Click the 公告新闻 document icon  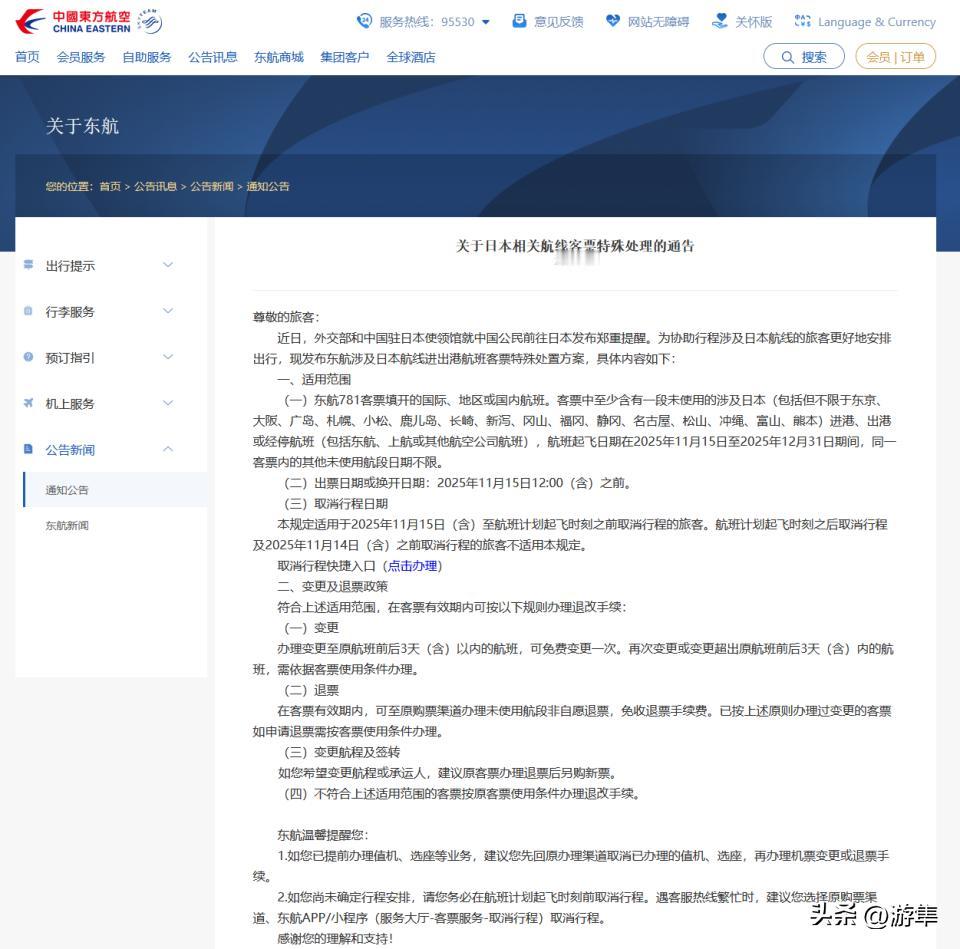[28, 449]
